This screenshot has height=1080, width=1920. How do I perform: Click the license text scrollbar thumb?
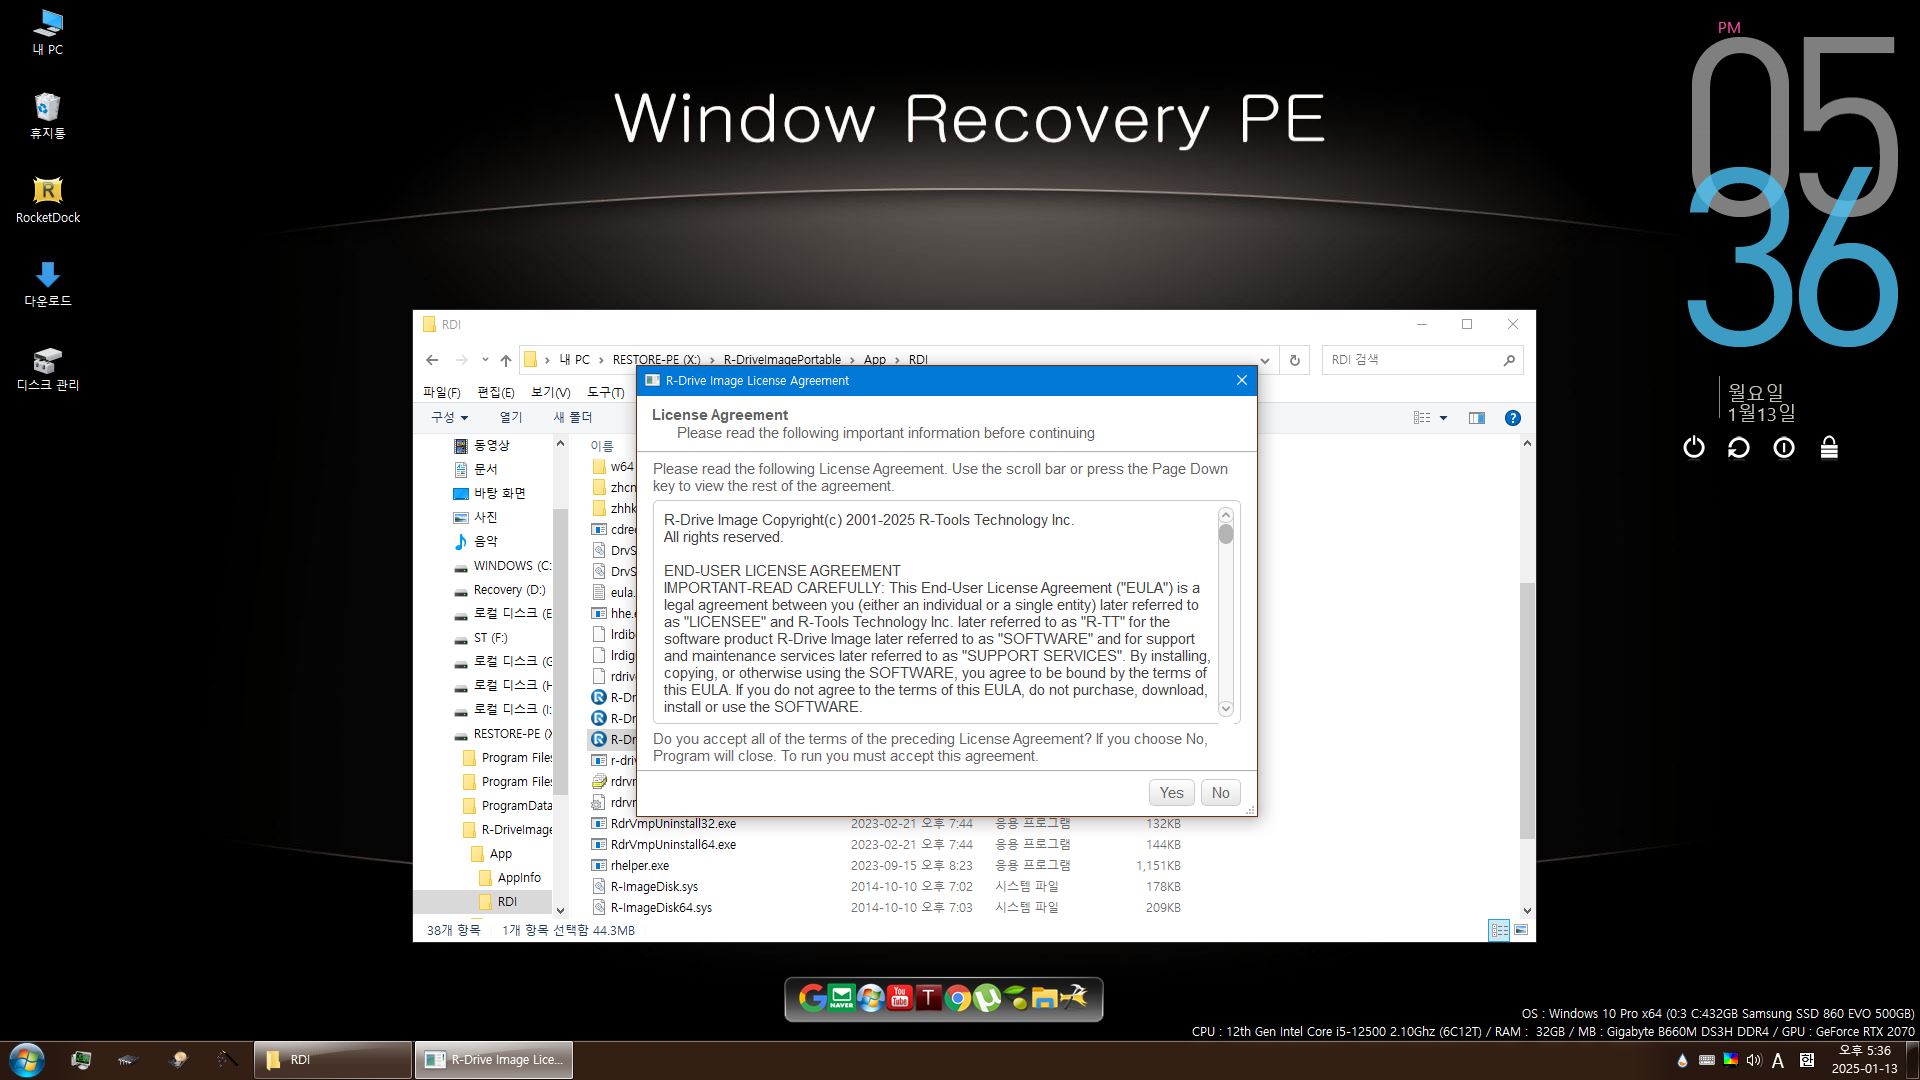1226,534
